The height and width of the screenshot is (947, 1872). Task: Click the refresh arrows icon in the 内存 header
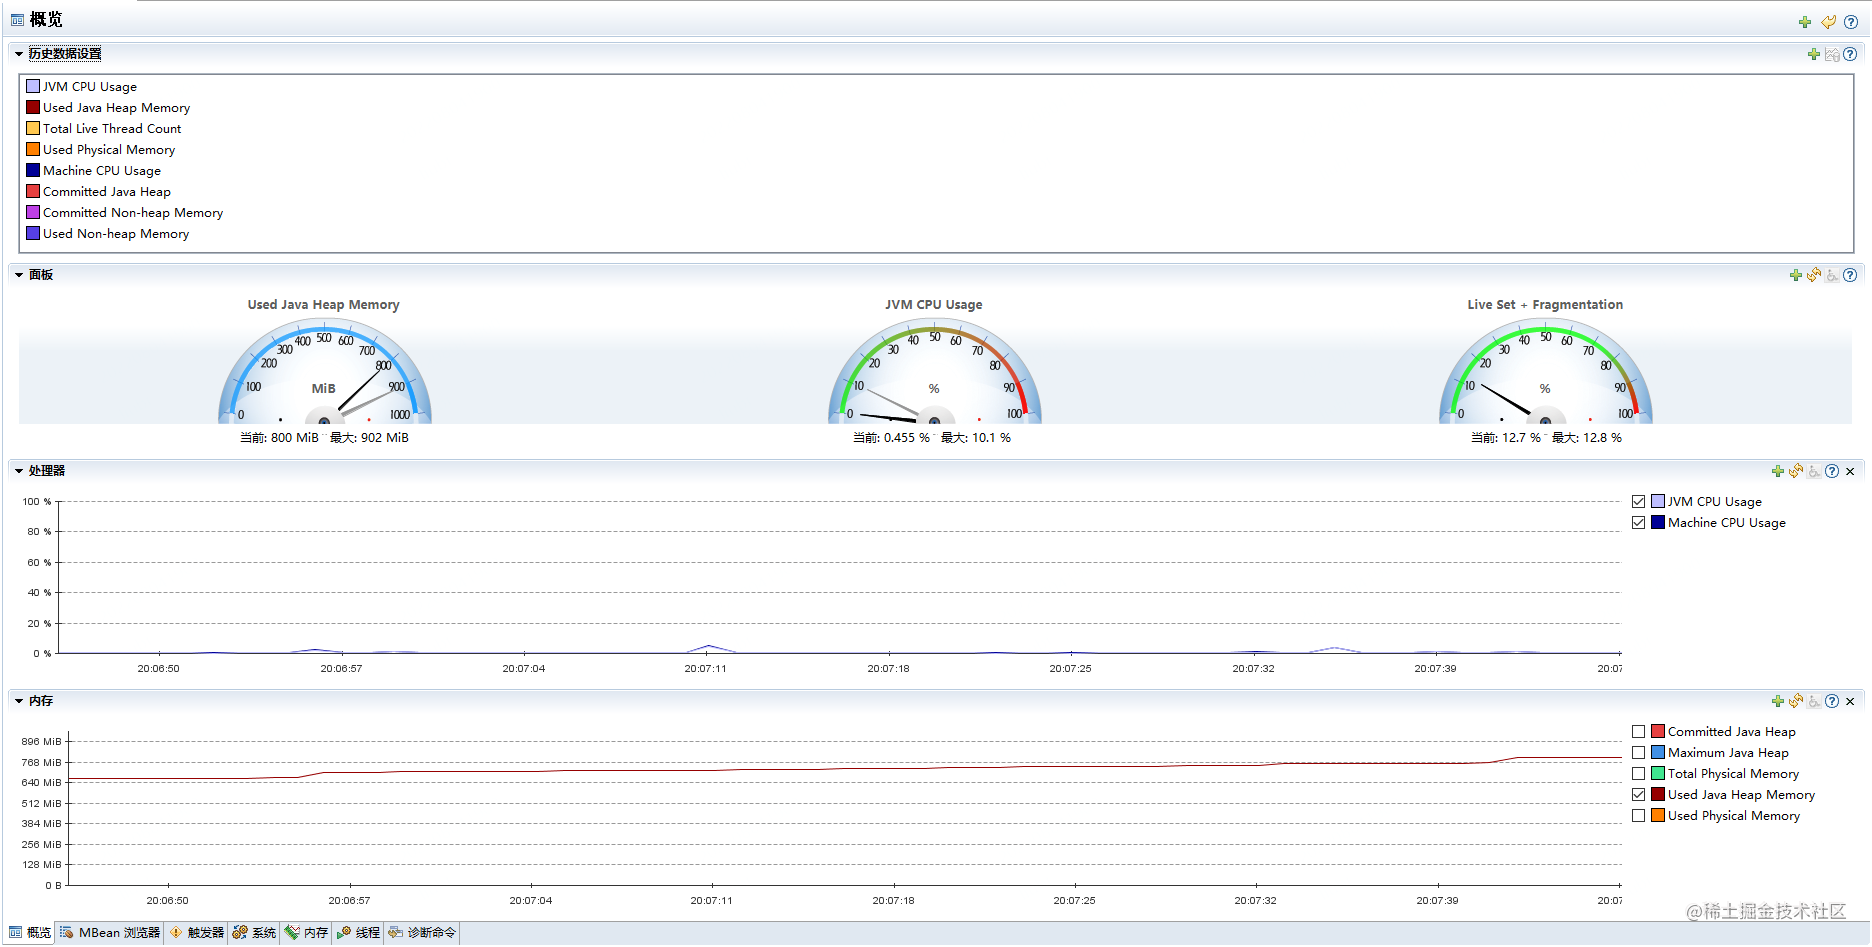(x=1796, y=701)
